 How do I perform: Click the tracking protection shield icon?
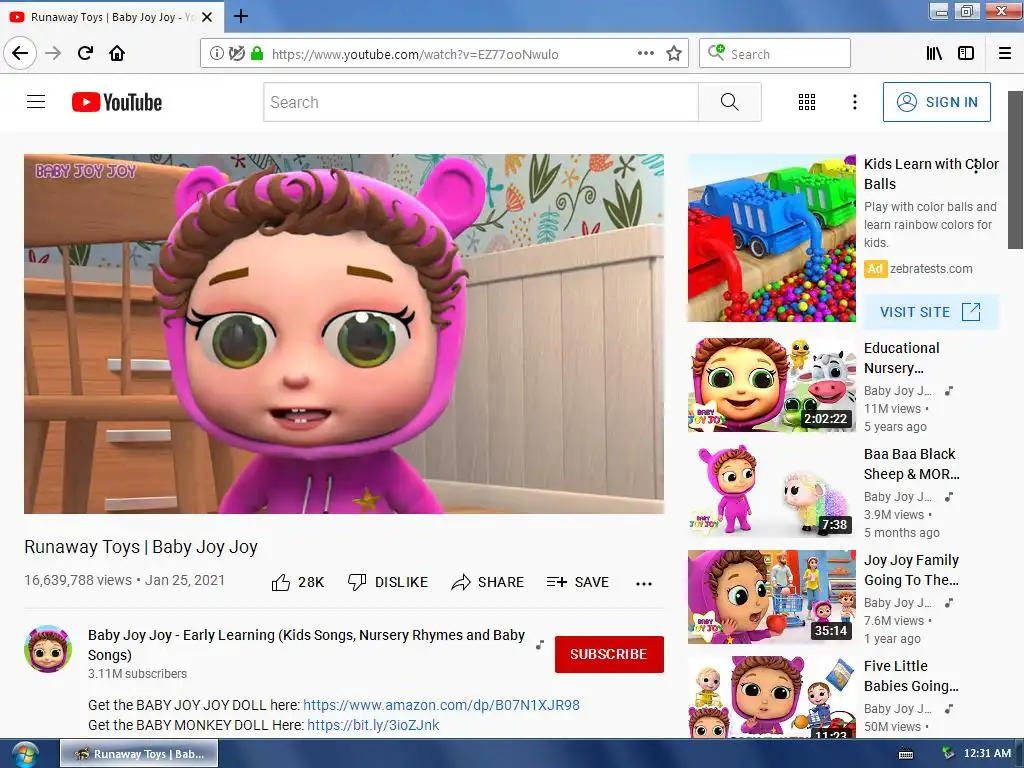237,54
